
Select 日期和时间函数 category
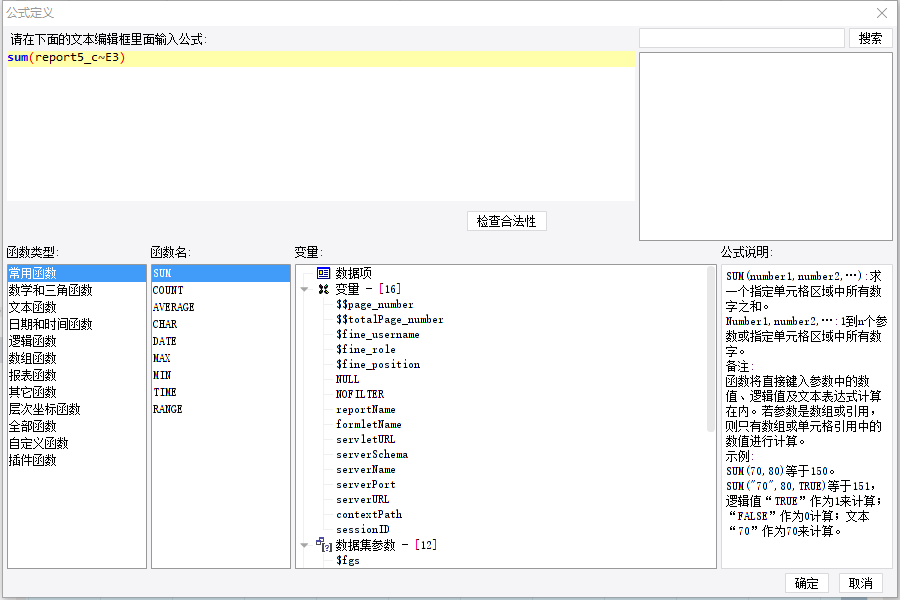76,324
